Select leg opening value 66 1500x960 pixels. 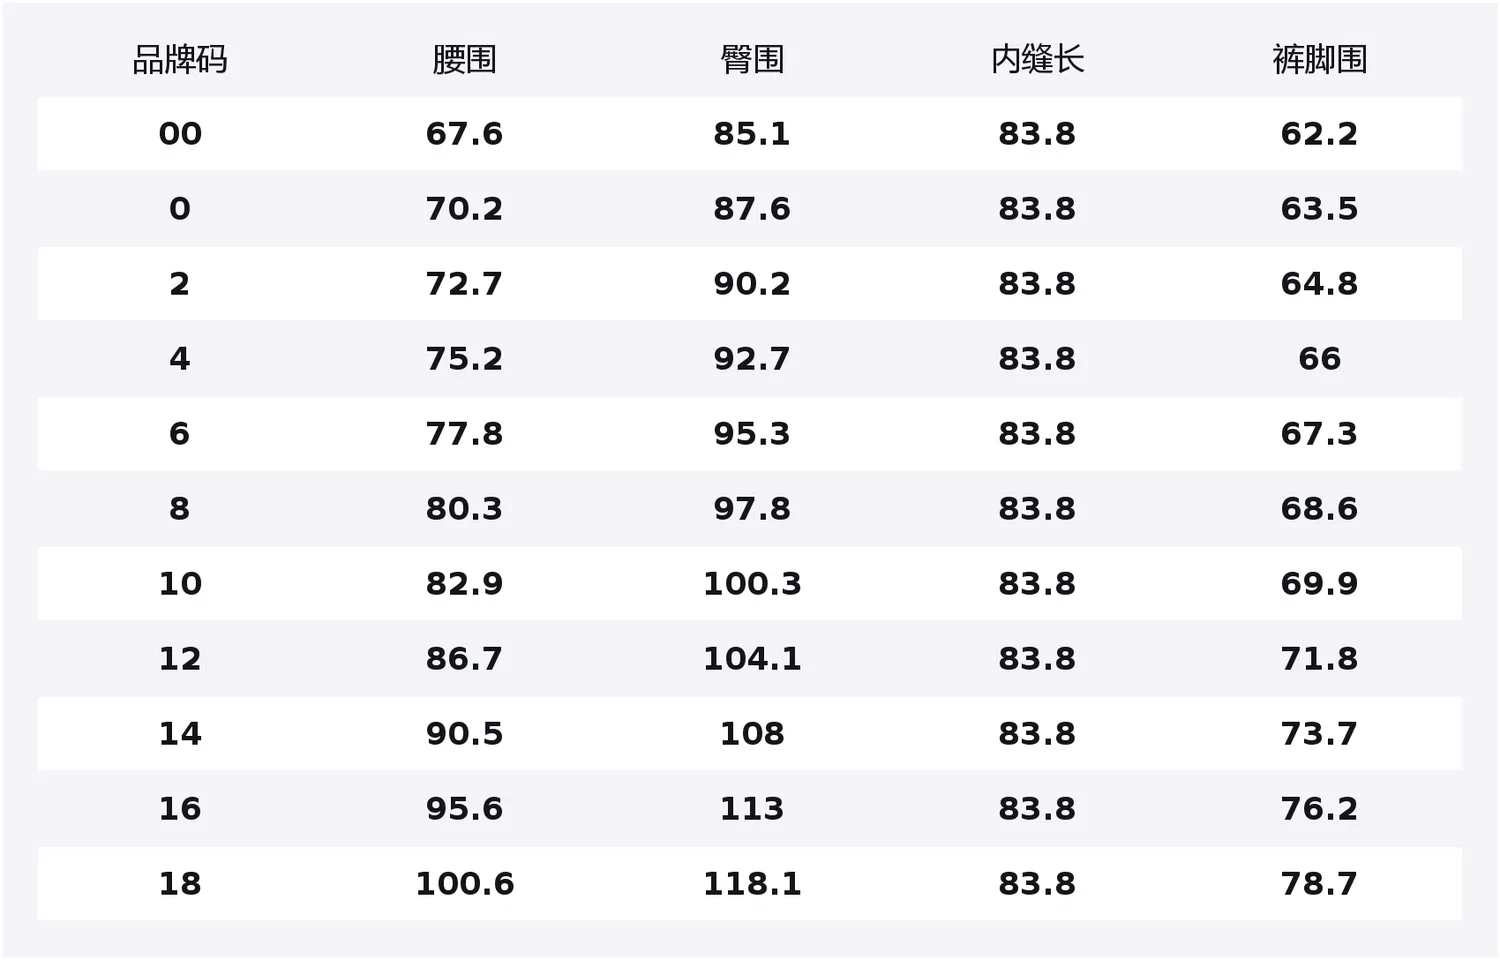tap(1319, 359)
